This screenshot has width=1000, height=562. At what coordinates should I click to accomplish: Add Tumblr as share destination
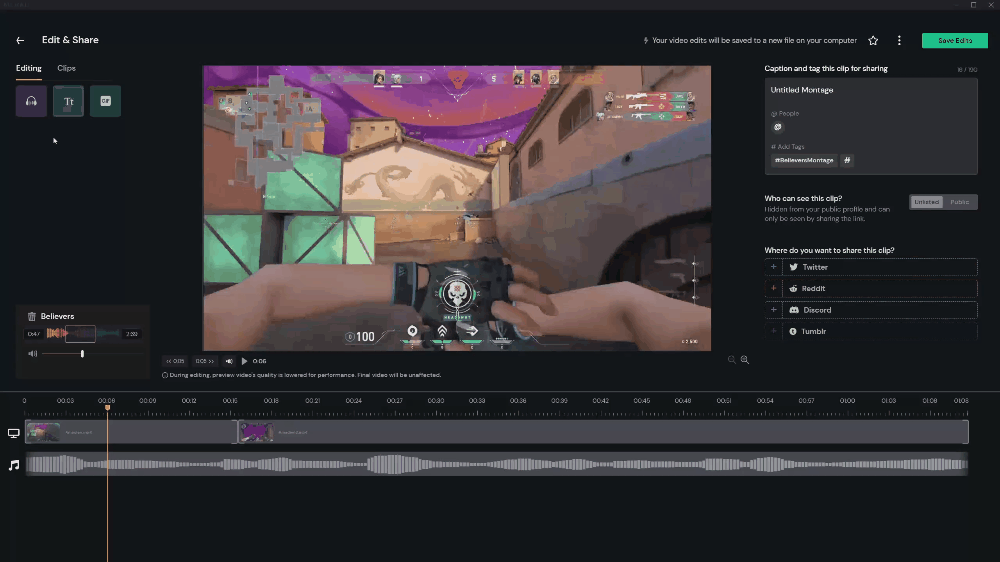tap(774, 332)
